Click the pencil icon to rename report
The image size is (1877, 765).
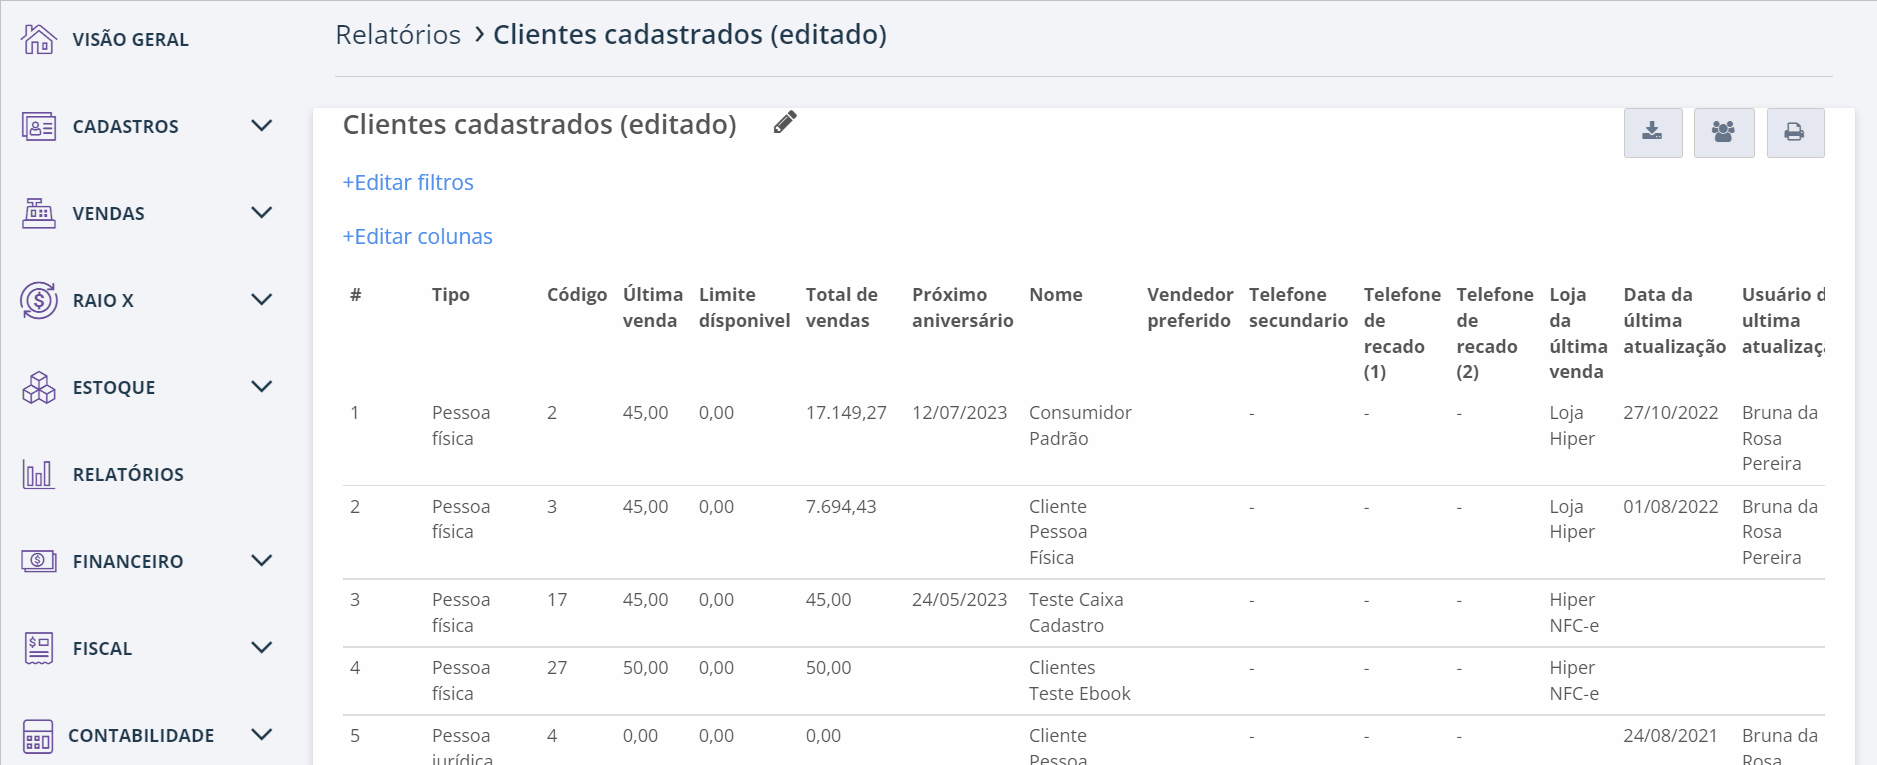coord(785,122)
